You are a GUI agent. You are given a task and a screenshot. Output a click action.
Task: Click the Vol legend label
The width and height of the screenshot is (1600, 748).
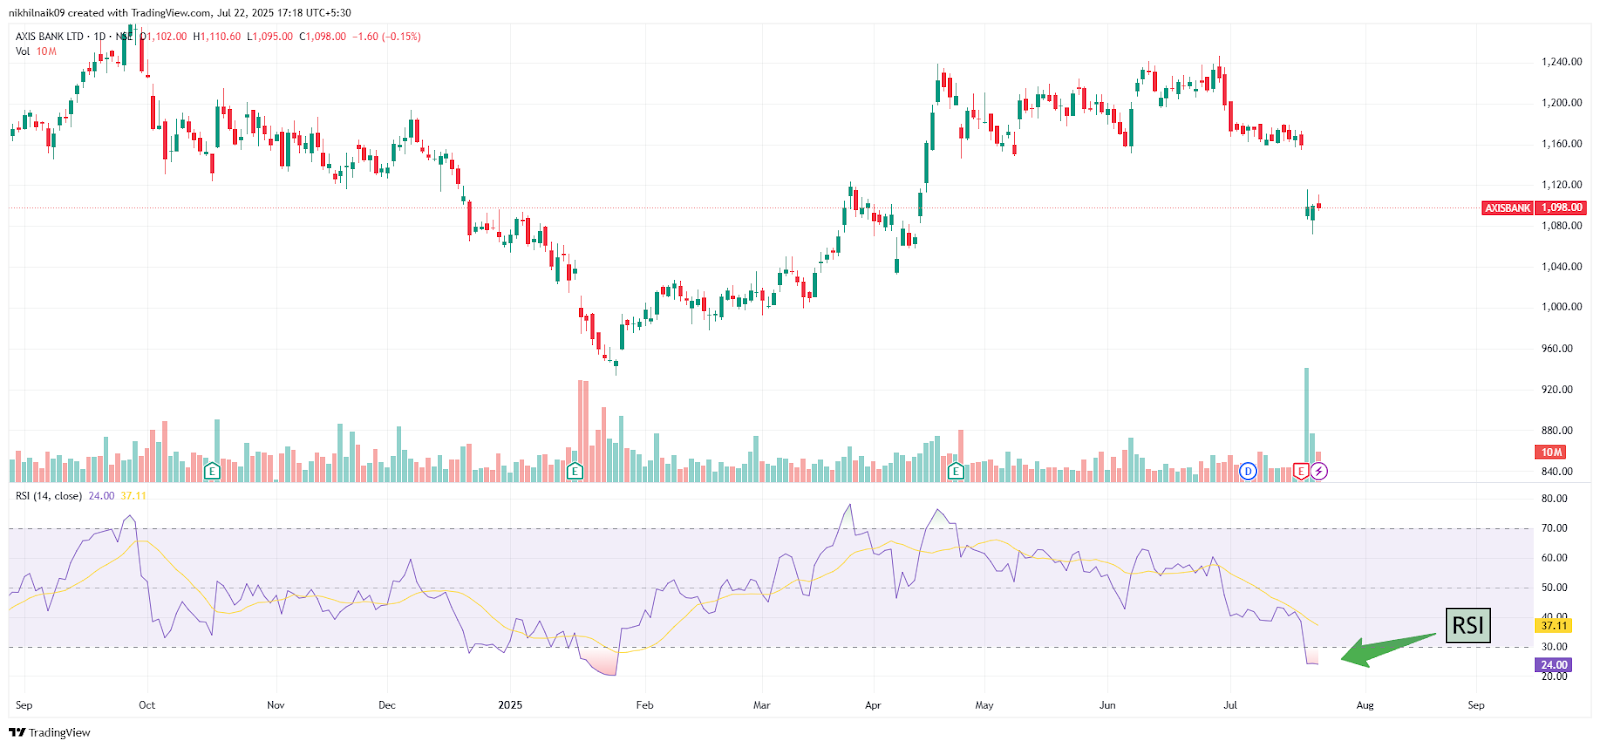point(22,51)
